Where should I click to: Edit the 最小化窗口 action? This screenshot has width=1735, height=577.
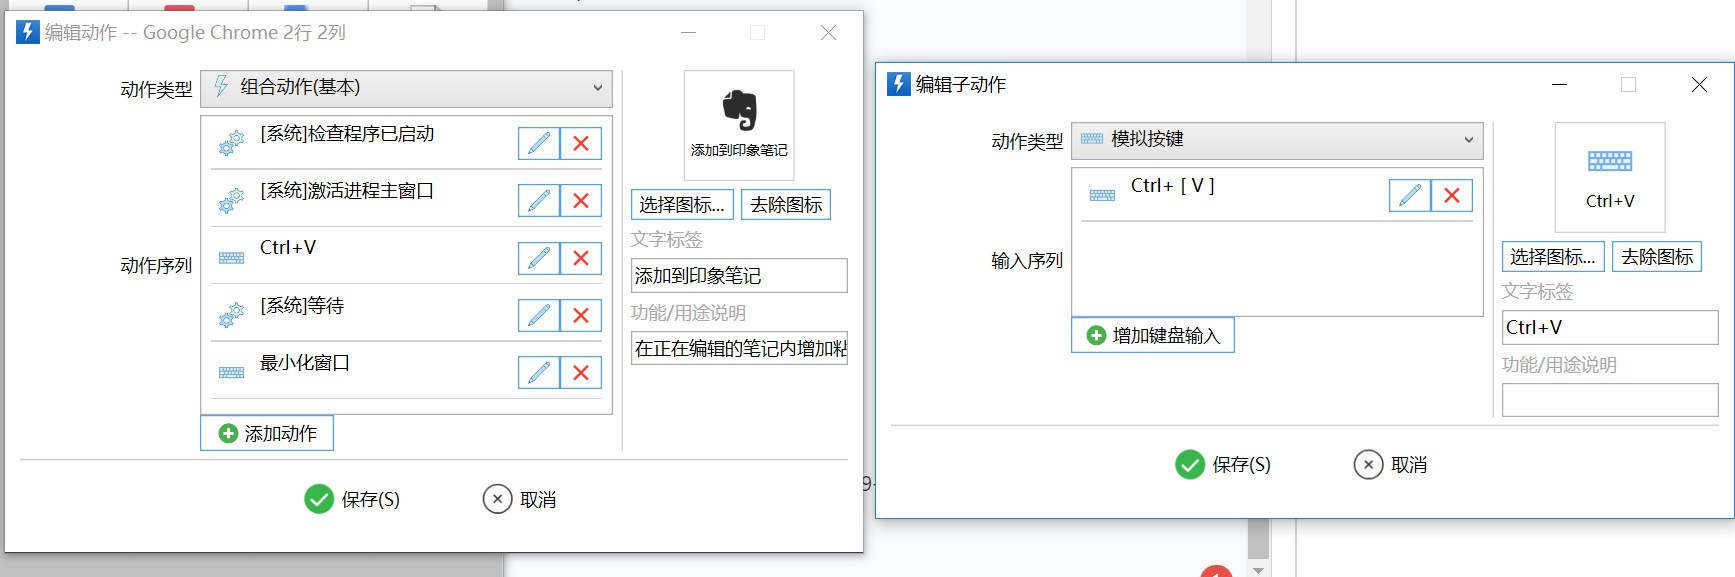pyautogui.click(x=538, y=372)
